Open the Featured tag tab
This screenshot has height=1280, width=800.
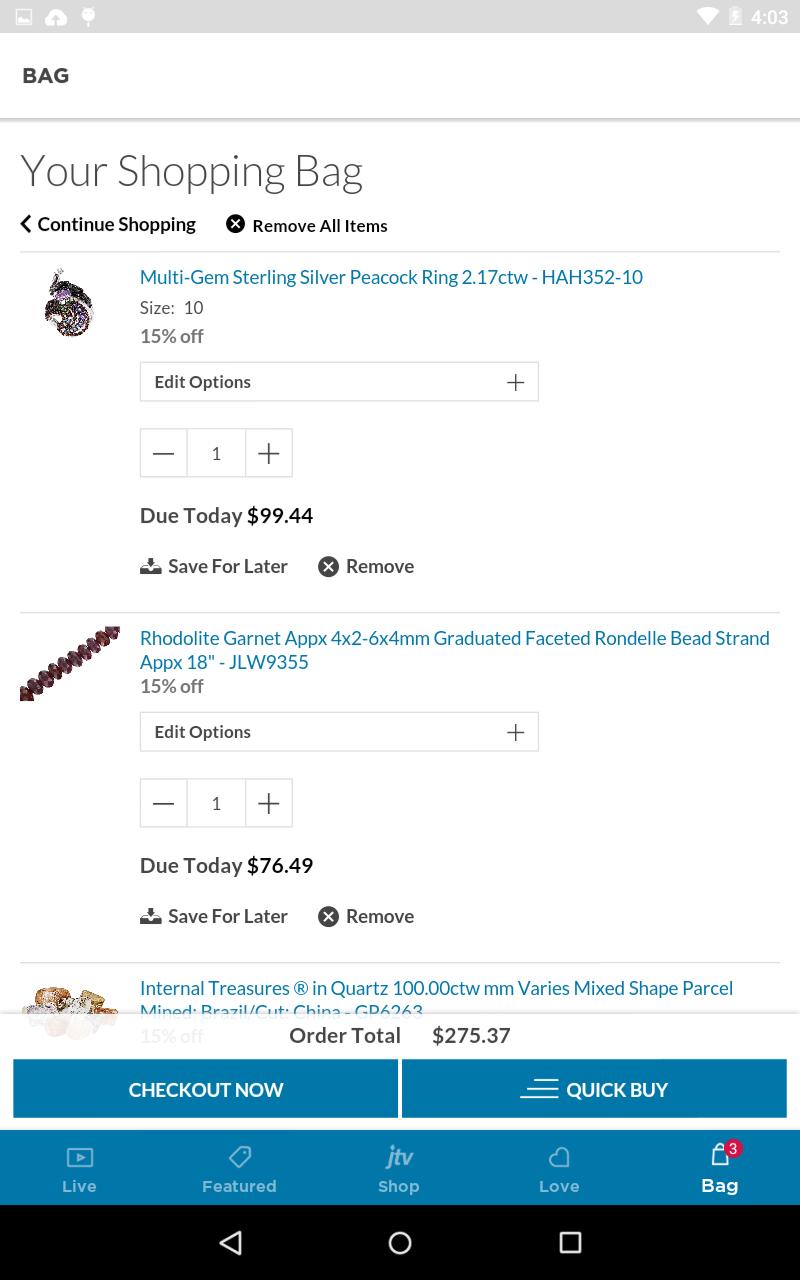tap(240, 1168)
